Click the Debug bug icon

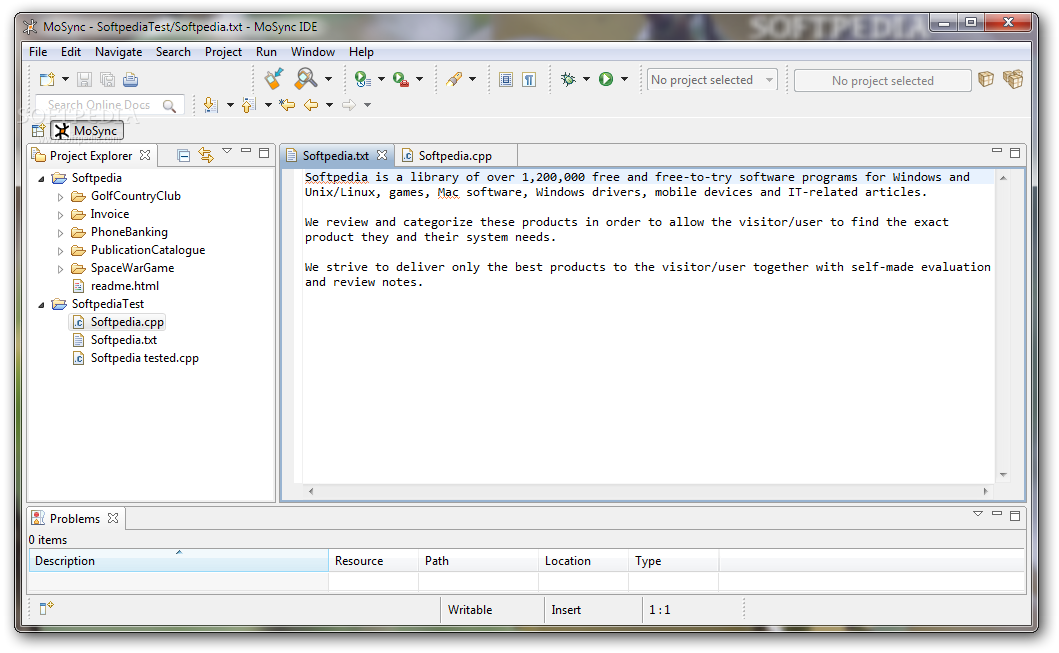pos(569,80)
